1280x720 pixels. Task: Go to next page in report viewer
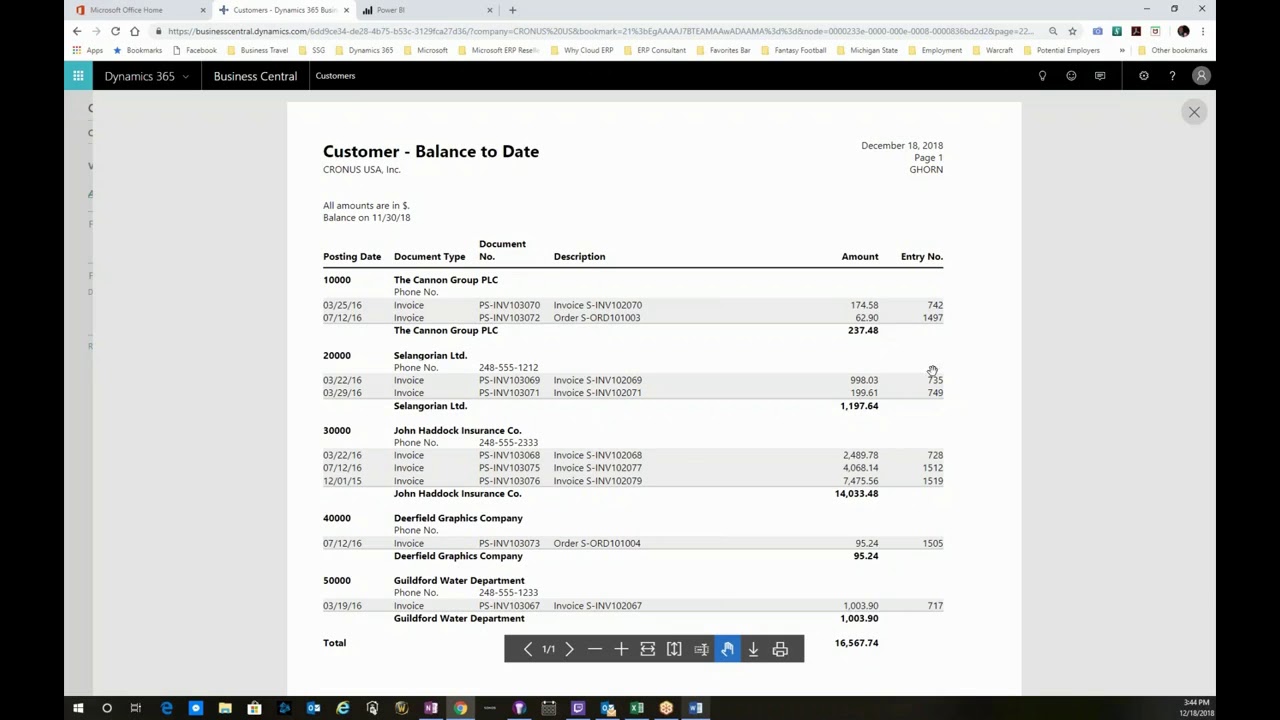pos(569,650)
